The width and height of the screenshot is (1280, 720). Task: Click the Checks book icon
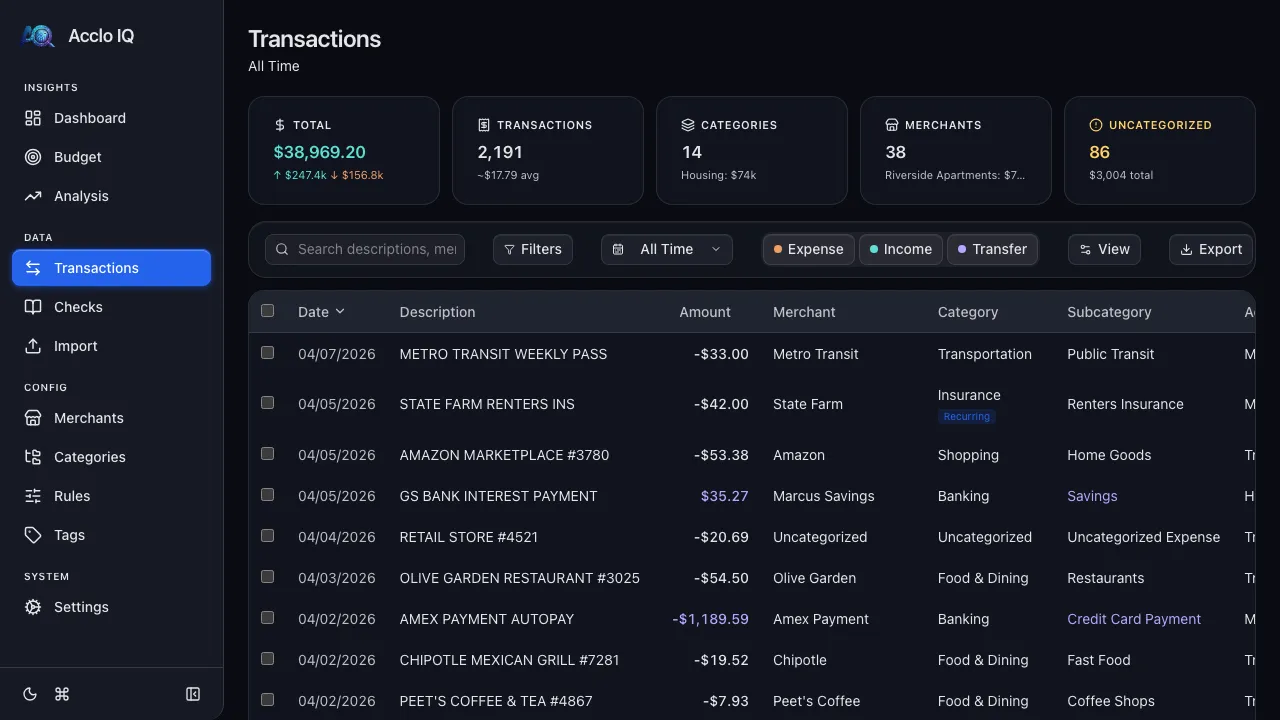coord(33,307)
